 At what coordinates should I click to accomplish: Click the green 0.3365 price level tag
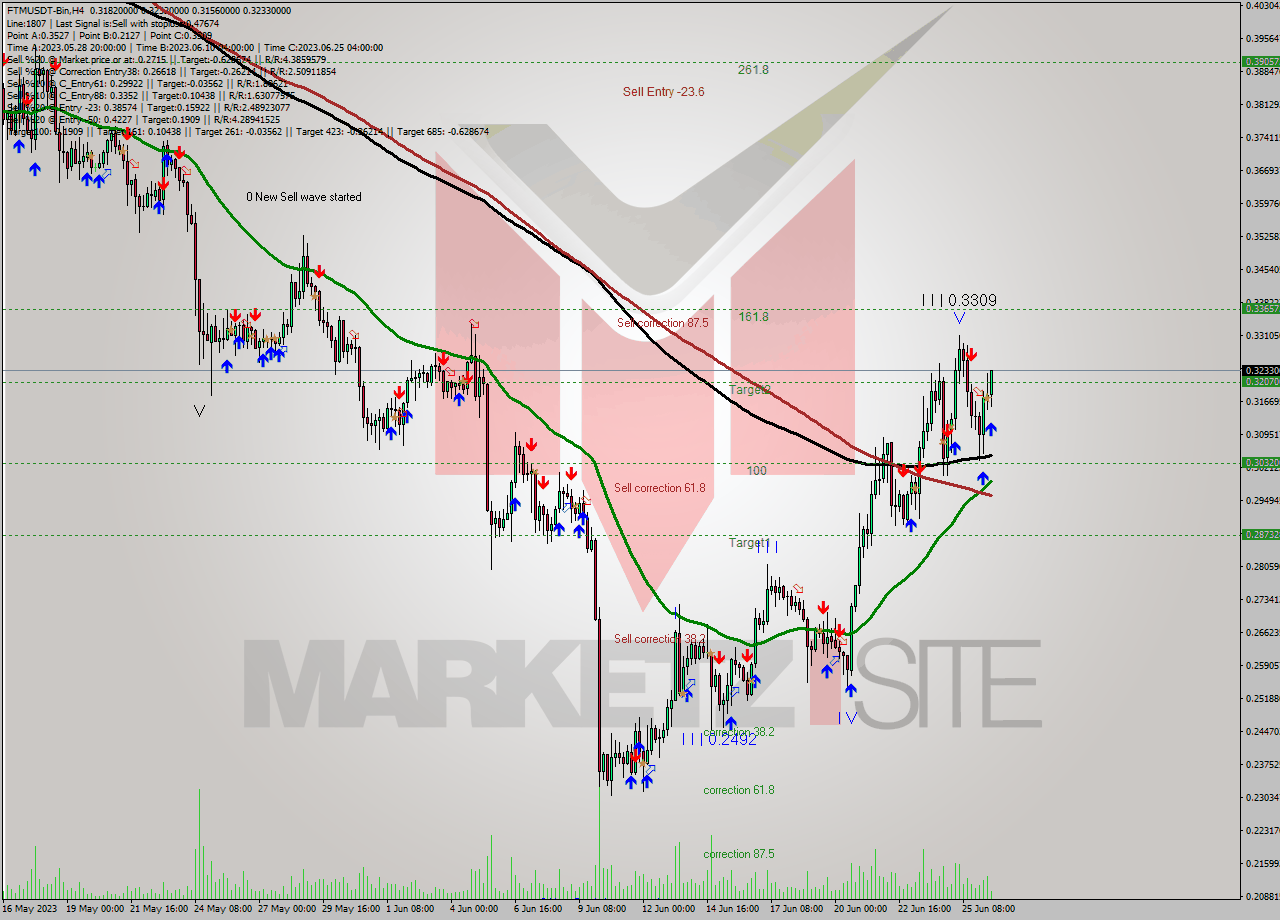click(1260, 309)
